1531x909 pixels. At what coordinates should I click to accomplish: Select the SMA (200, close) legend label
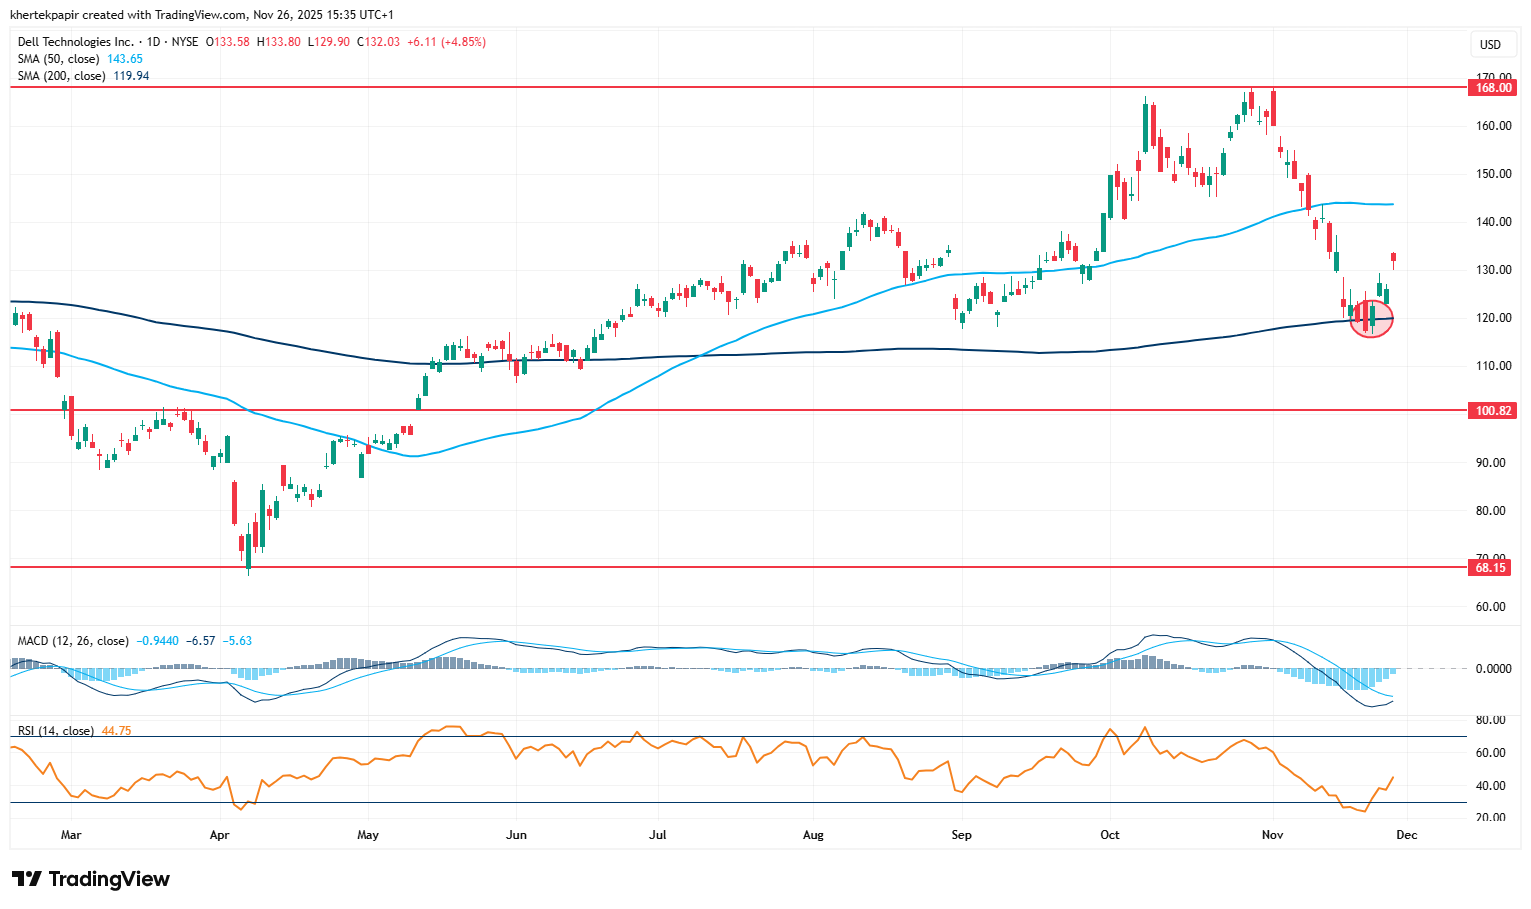tap(62, 76)
